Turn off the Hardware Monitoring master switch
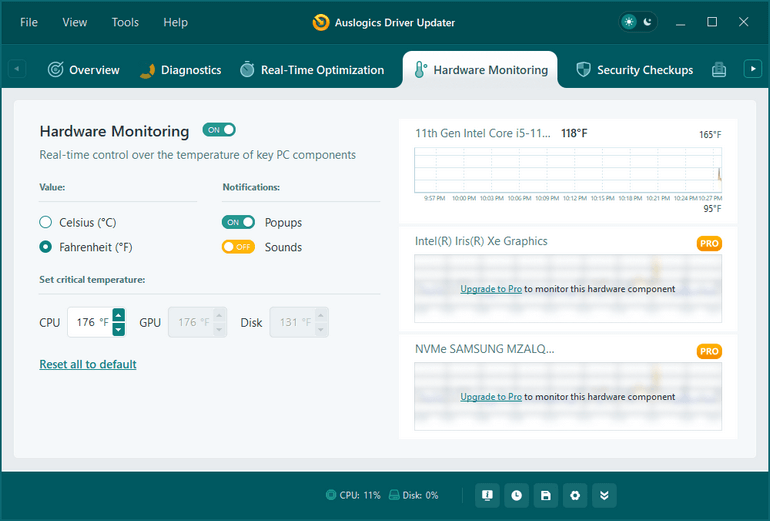The width and height of the screenshot is (770, 521). pyautogui.click(x=219, y=130)
